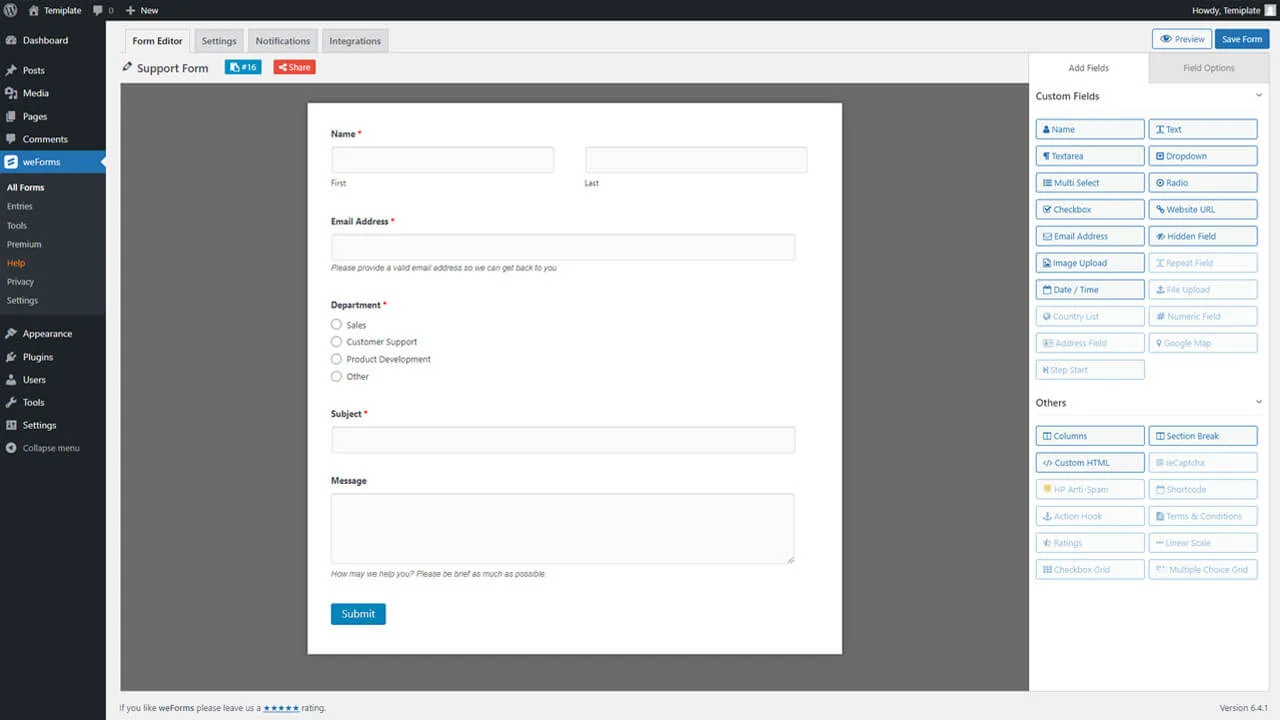Select Product Development radio option

point(336,359)
